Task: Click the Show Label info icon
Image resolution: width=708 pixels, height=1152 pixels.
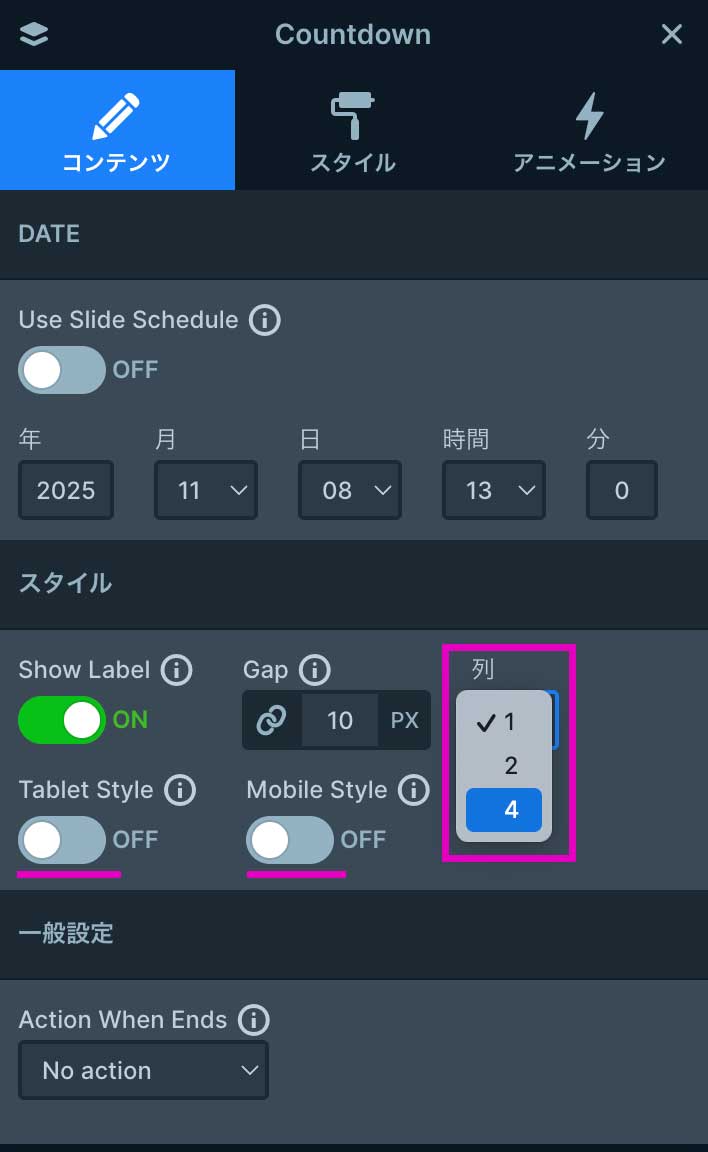Action: click(x=176, y=670)
